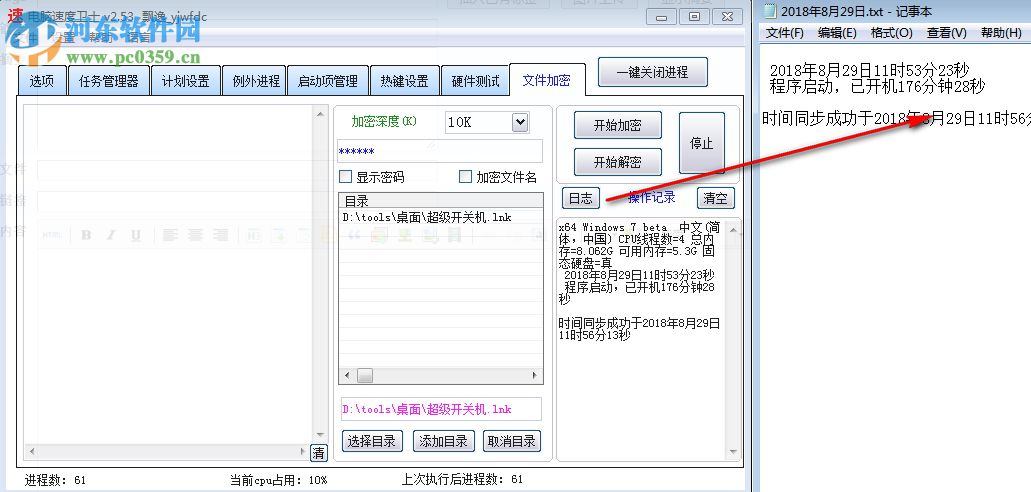Click the 选择目录 button

(372, 441)
